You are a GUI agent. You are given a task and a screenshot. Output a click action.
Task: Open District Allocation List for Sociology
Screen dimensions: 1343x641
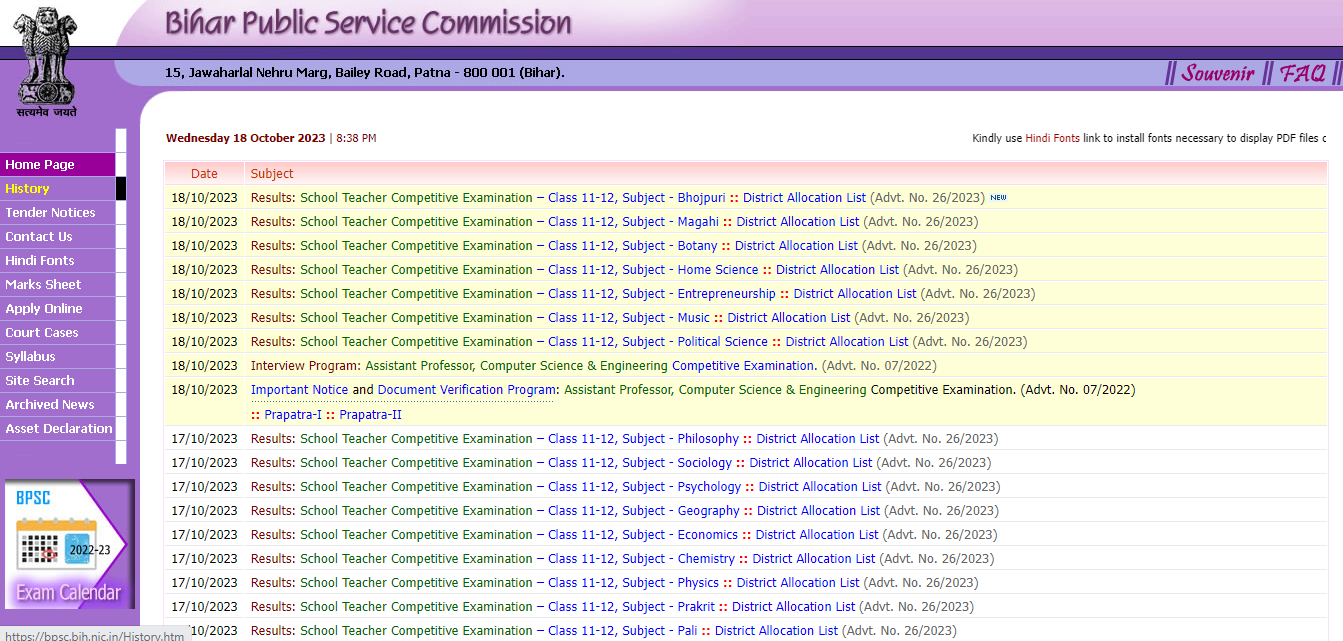tap(811, 463)
